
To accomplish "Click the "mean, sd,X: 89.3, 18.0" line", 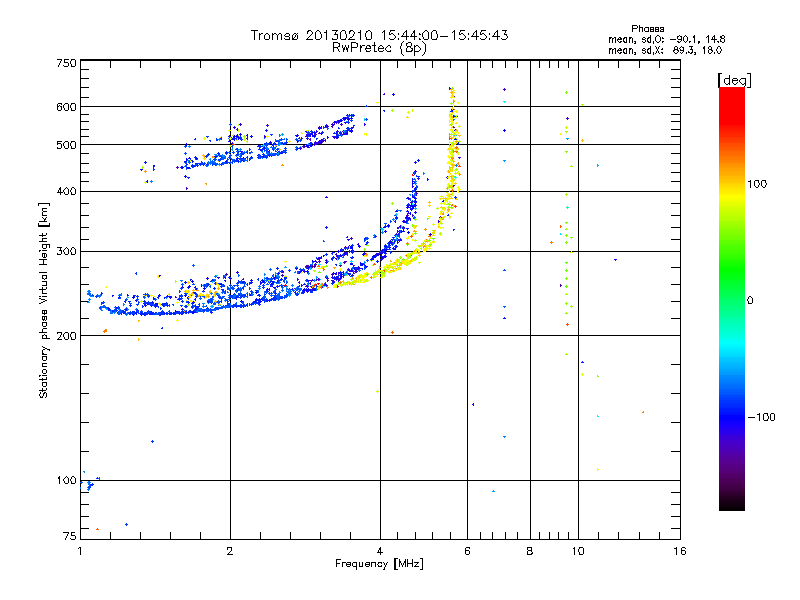I will coord(665,50).
